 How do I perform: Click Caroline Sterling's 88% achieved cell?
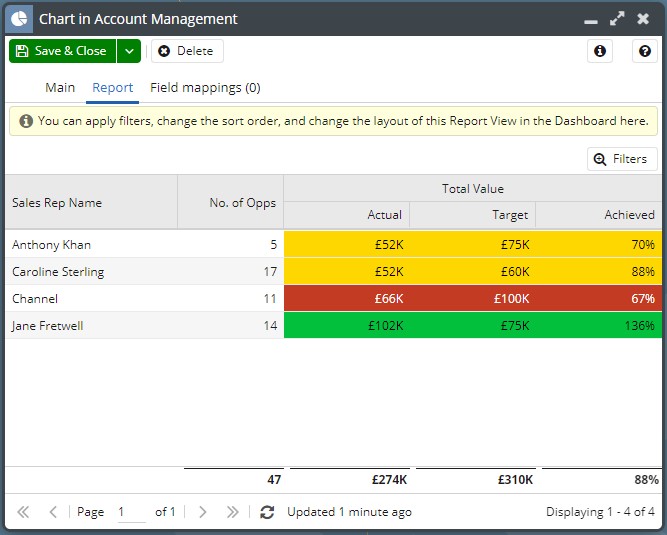[x=599, y=271]
